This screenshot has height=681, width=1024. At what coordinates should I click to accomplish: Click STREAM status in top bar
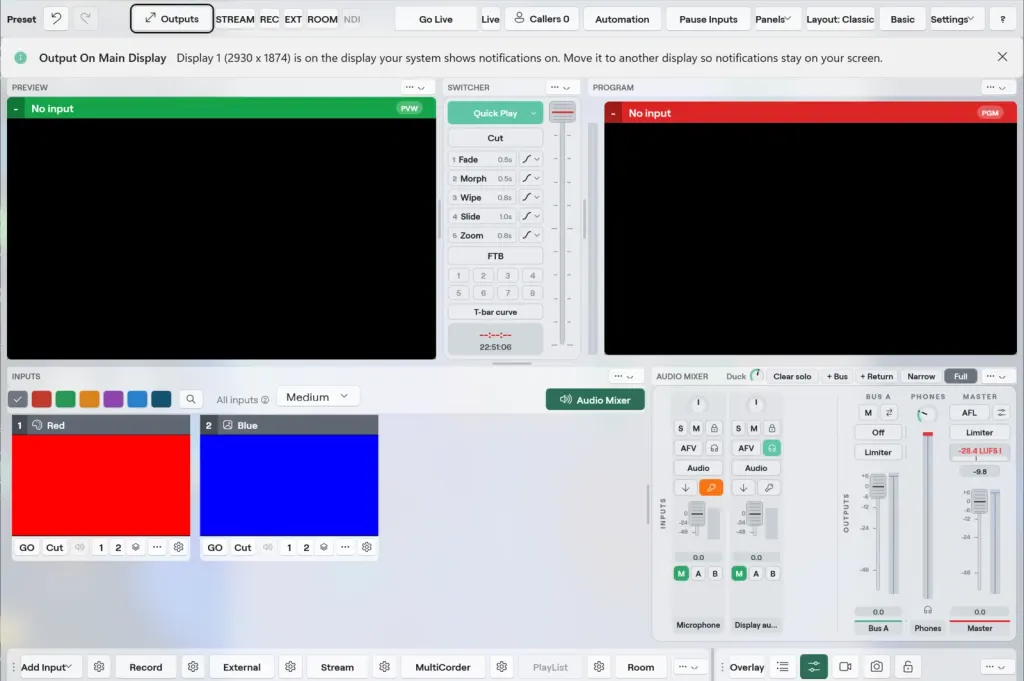(x=235, y=19)
